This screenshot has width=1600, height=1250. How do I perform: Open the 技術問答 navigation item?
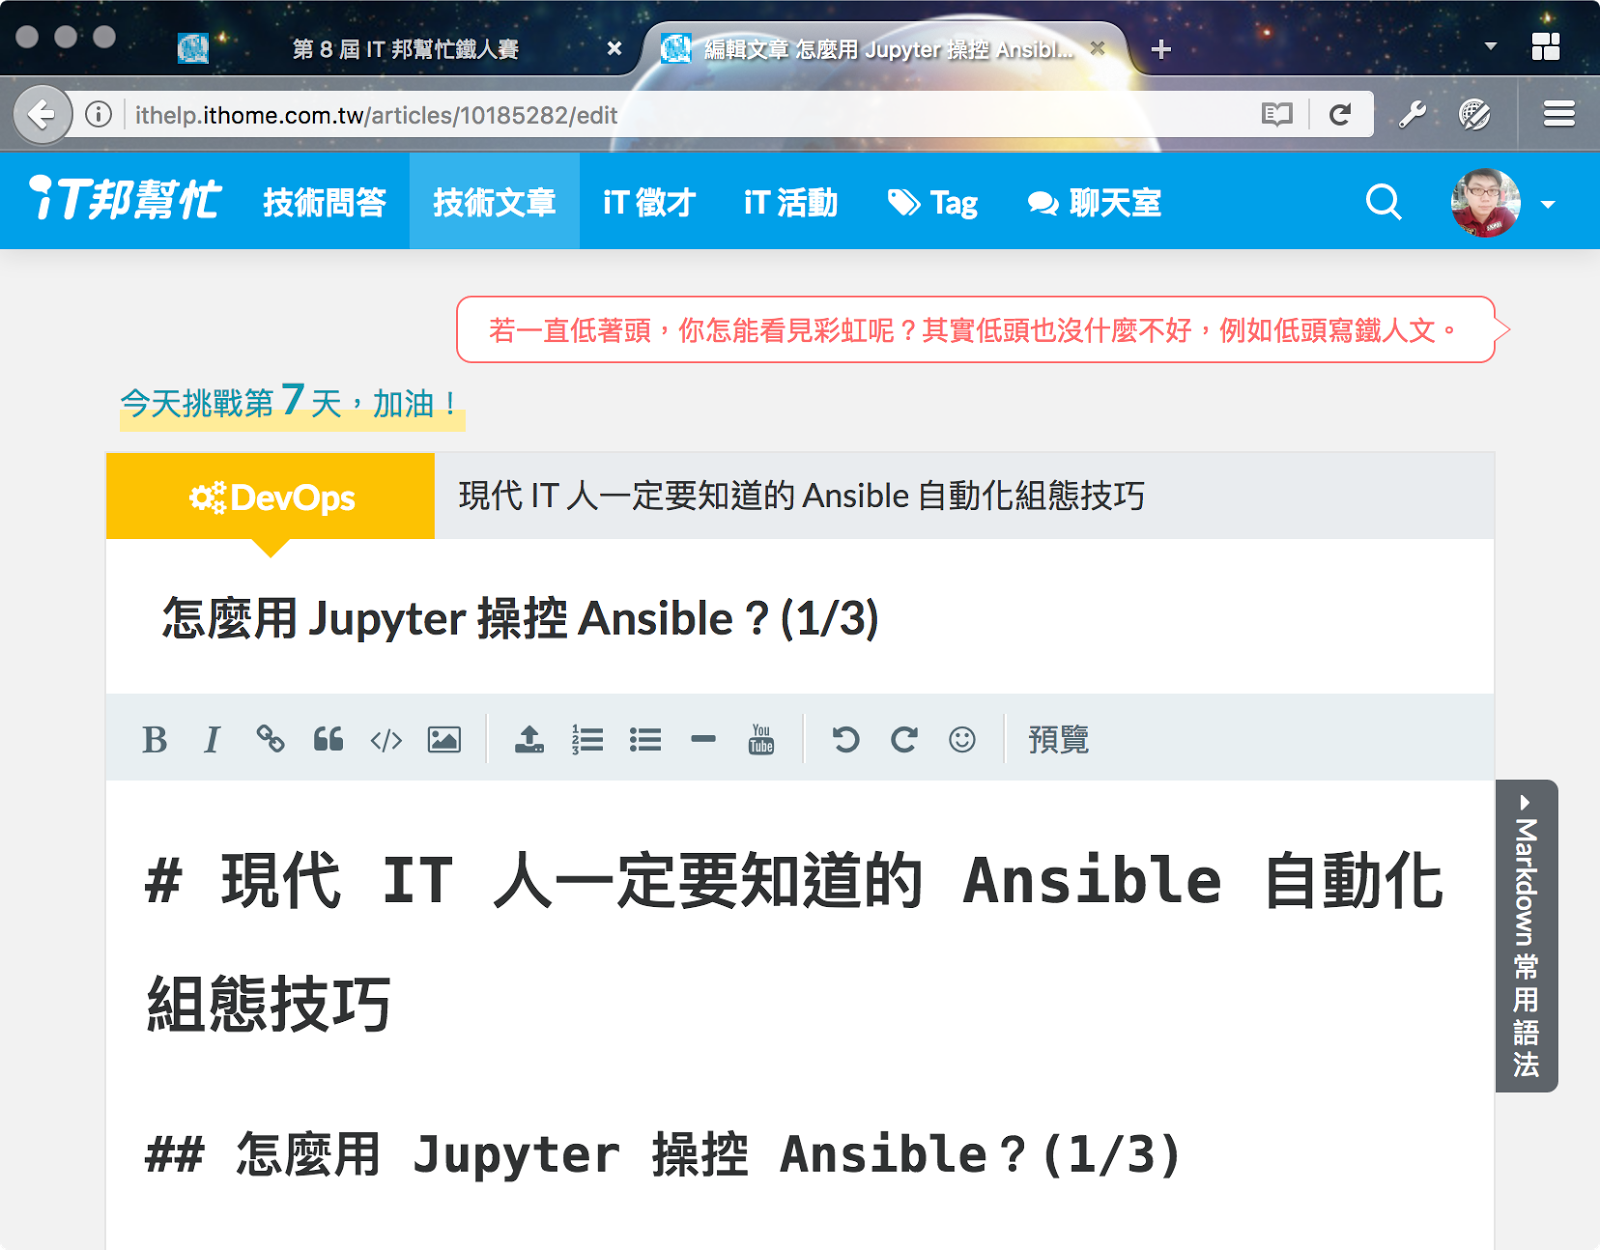(x=325, y=202)
